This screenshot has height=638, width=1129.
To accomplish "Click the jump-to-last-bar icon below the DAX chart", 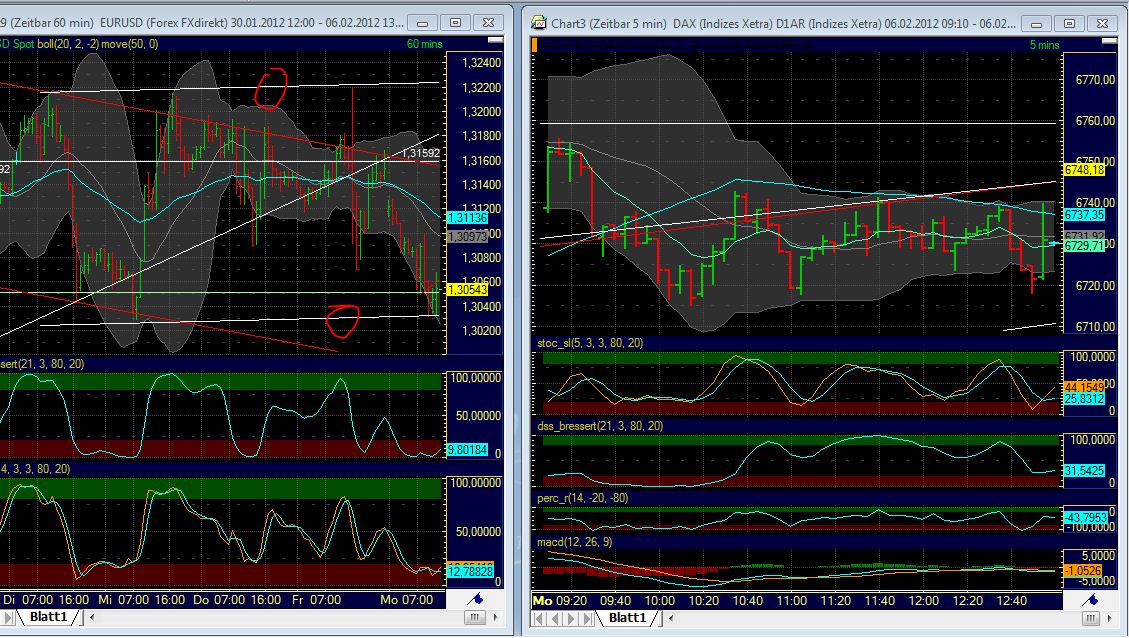I will tap(586, 617).
